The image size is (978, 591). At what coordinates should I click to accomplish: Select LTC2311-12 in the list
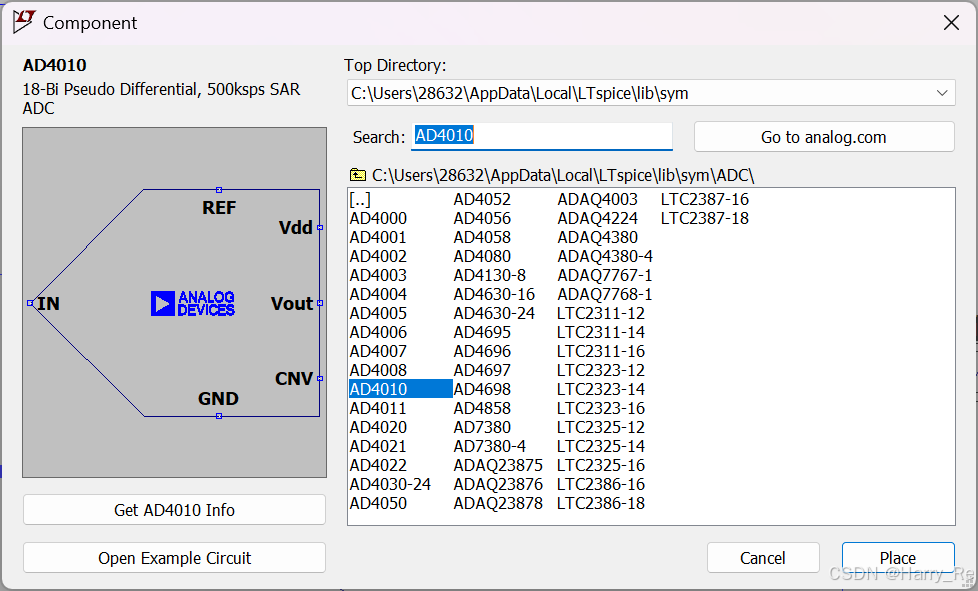tap(601, 314)
